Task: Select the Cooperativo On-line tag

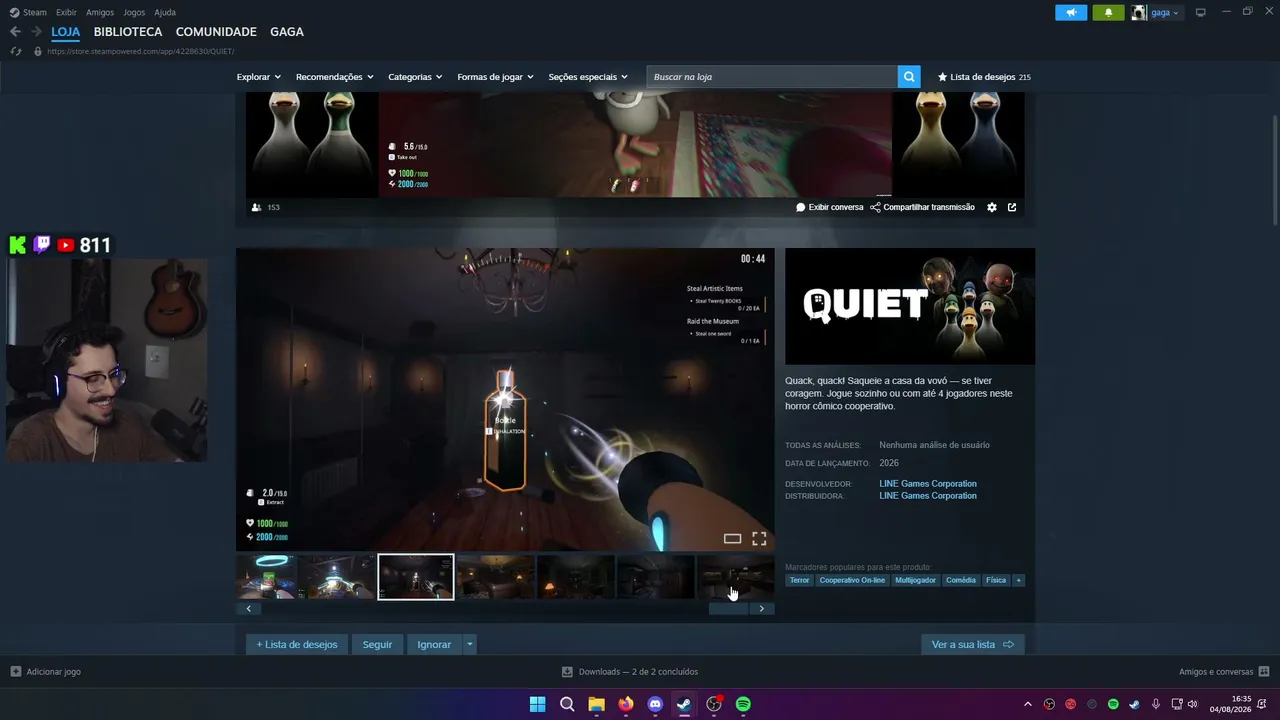Action: point(852,580)
